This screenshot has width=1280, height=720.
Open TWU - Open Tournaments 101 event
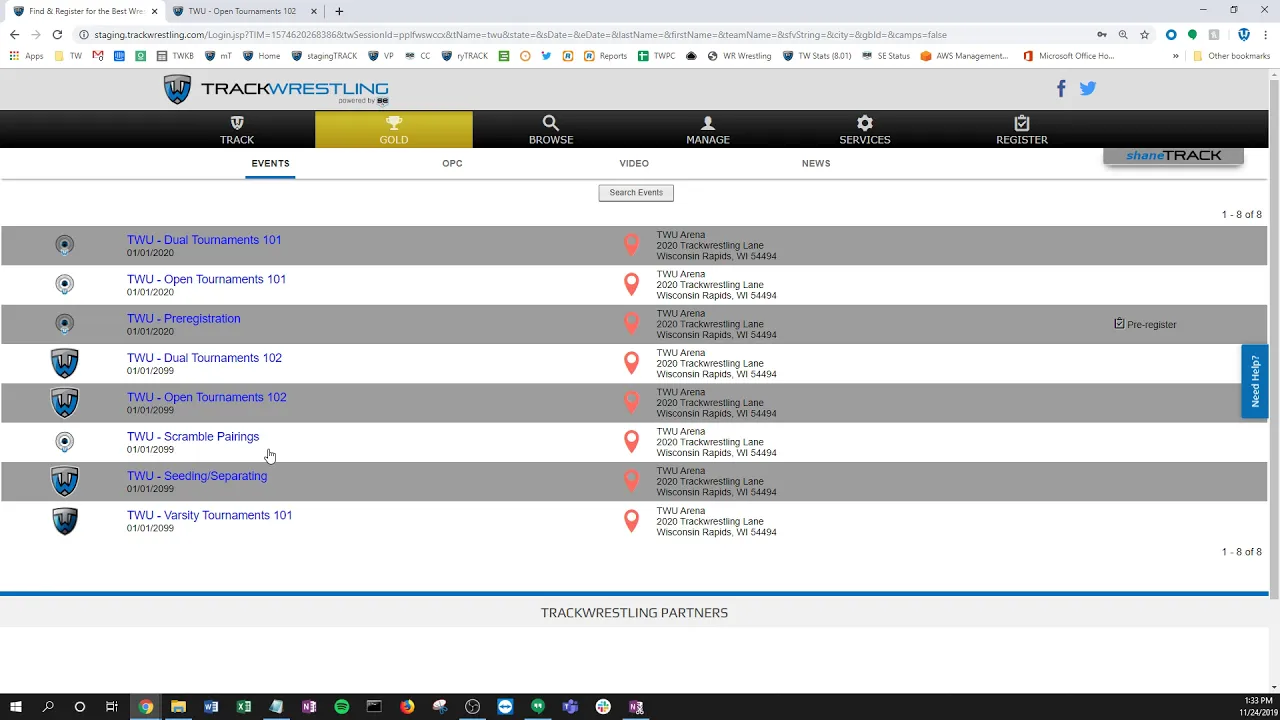point(206,279)
